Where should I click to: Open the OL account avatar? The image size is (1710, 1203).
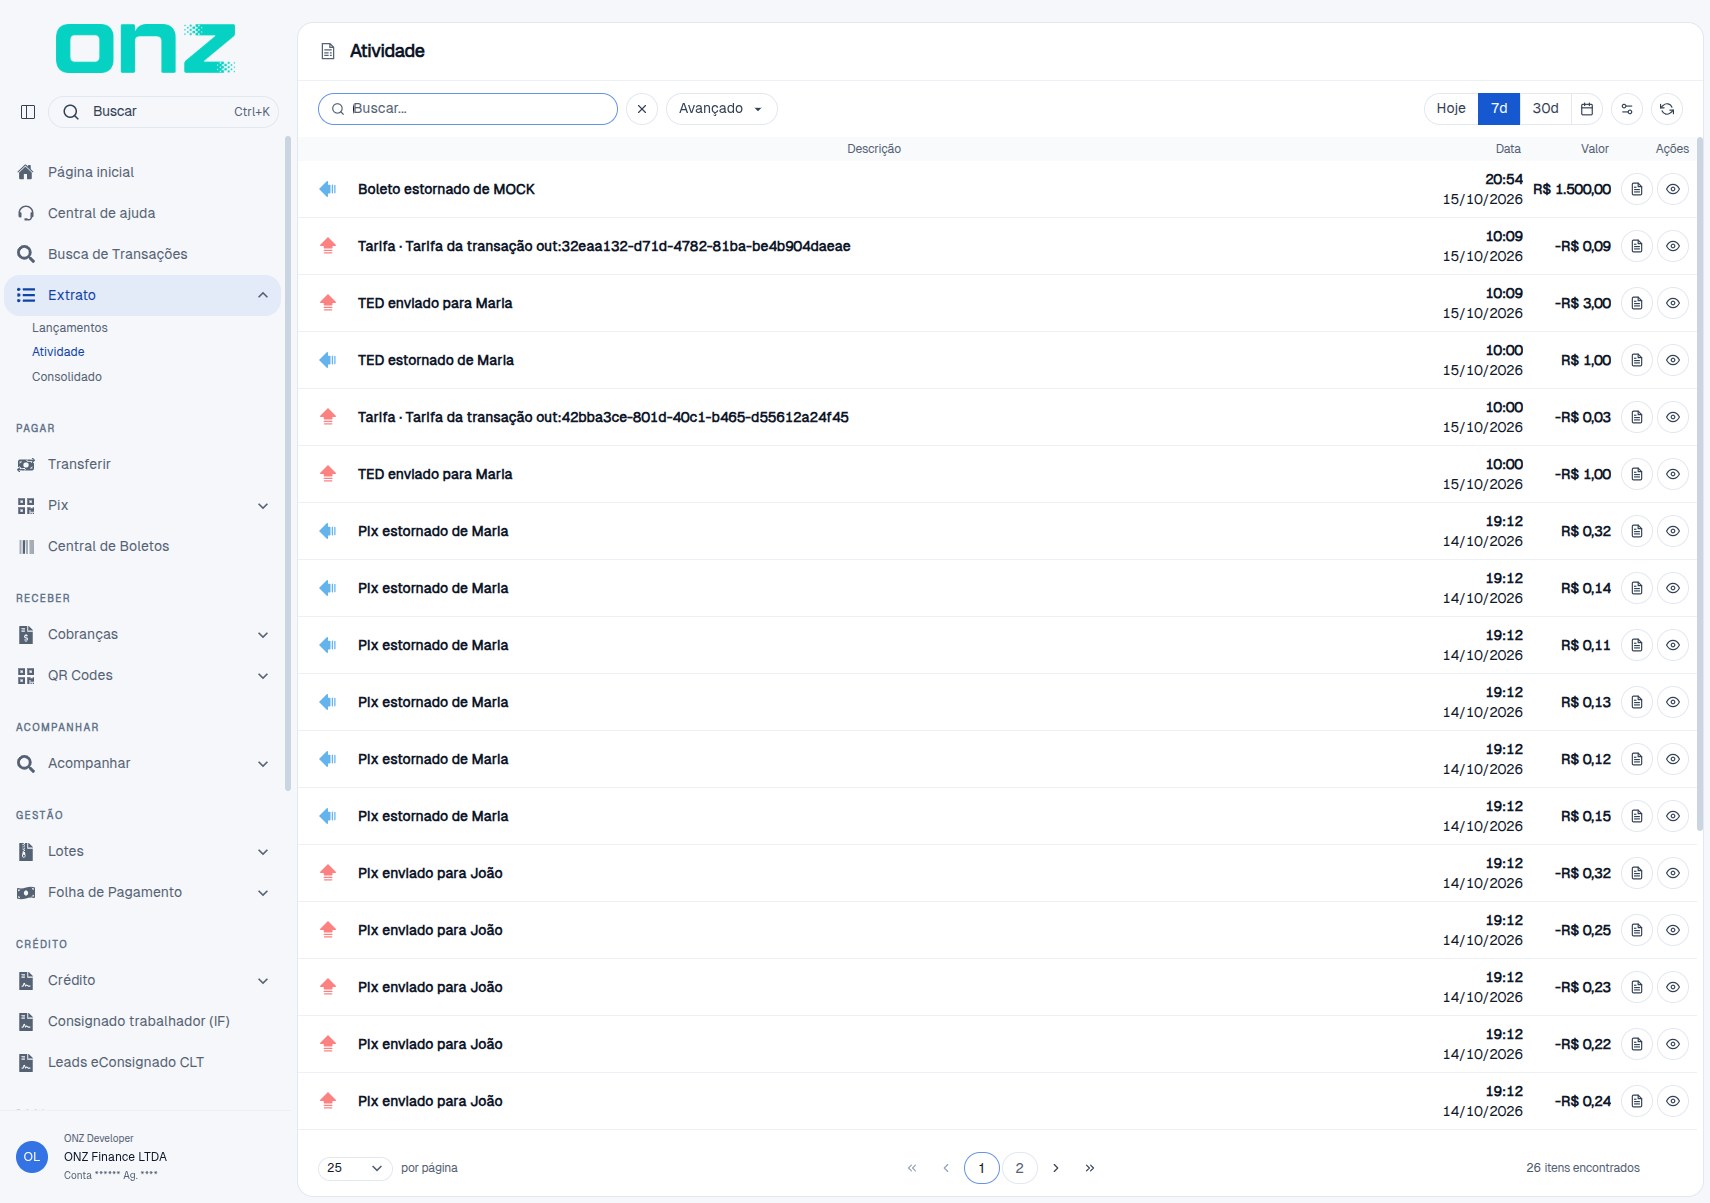(x=32, y=1157)
